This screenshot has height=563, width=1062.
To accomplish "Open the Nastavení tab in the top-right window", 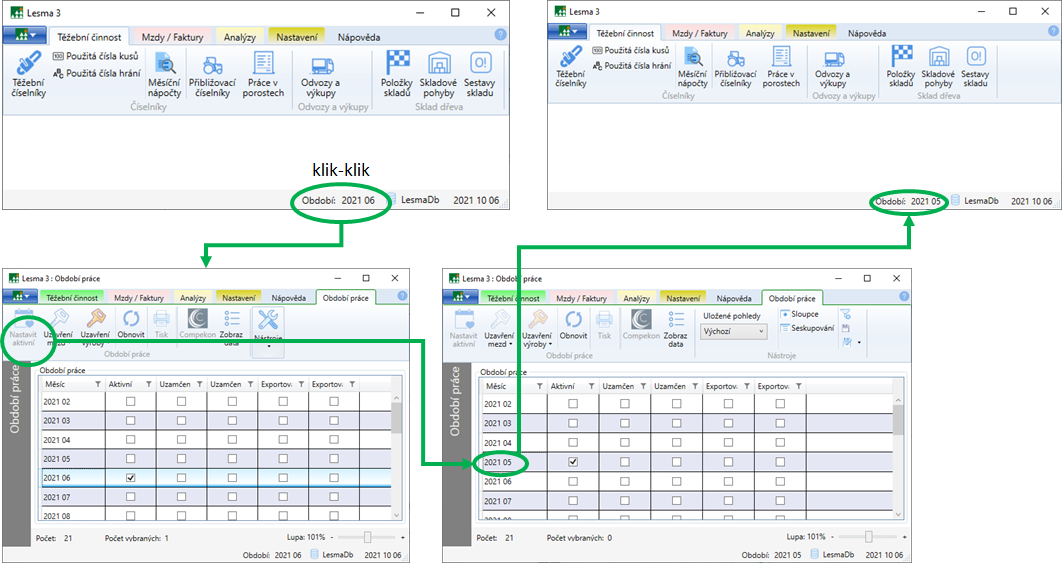I will tap(811, 33).
